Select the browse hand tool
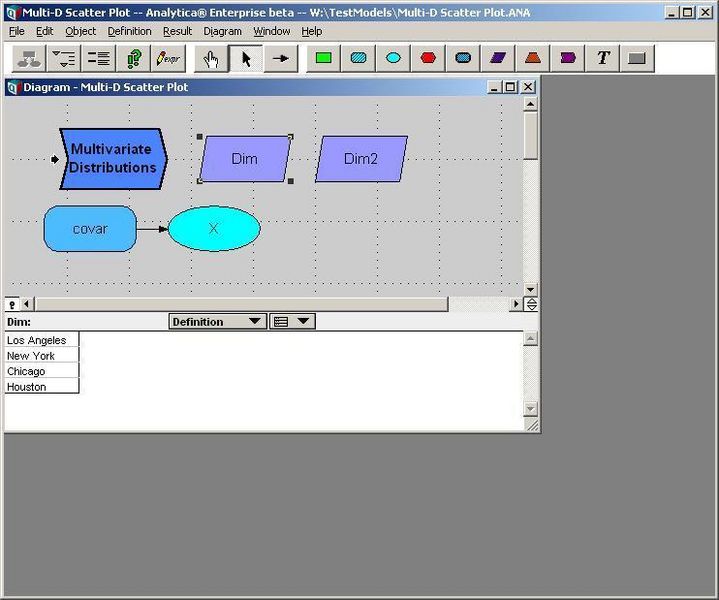The height and width of the screenshot is (600, 719). point(211,59)
